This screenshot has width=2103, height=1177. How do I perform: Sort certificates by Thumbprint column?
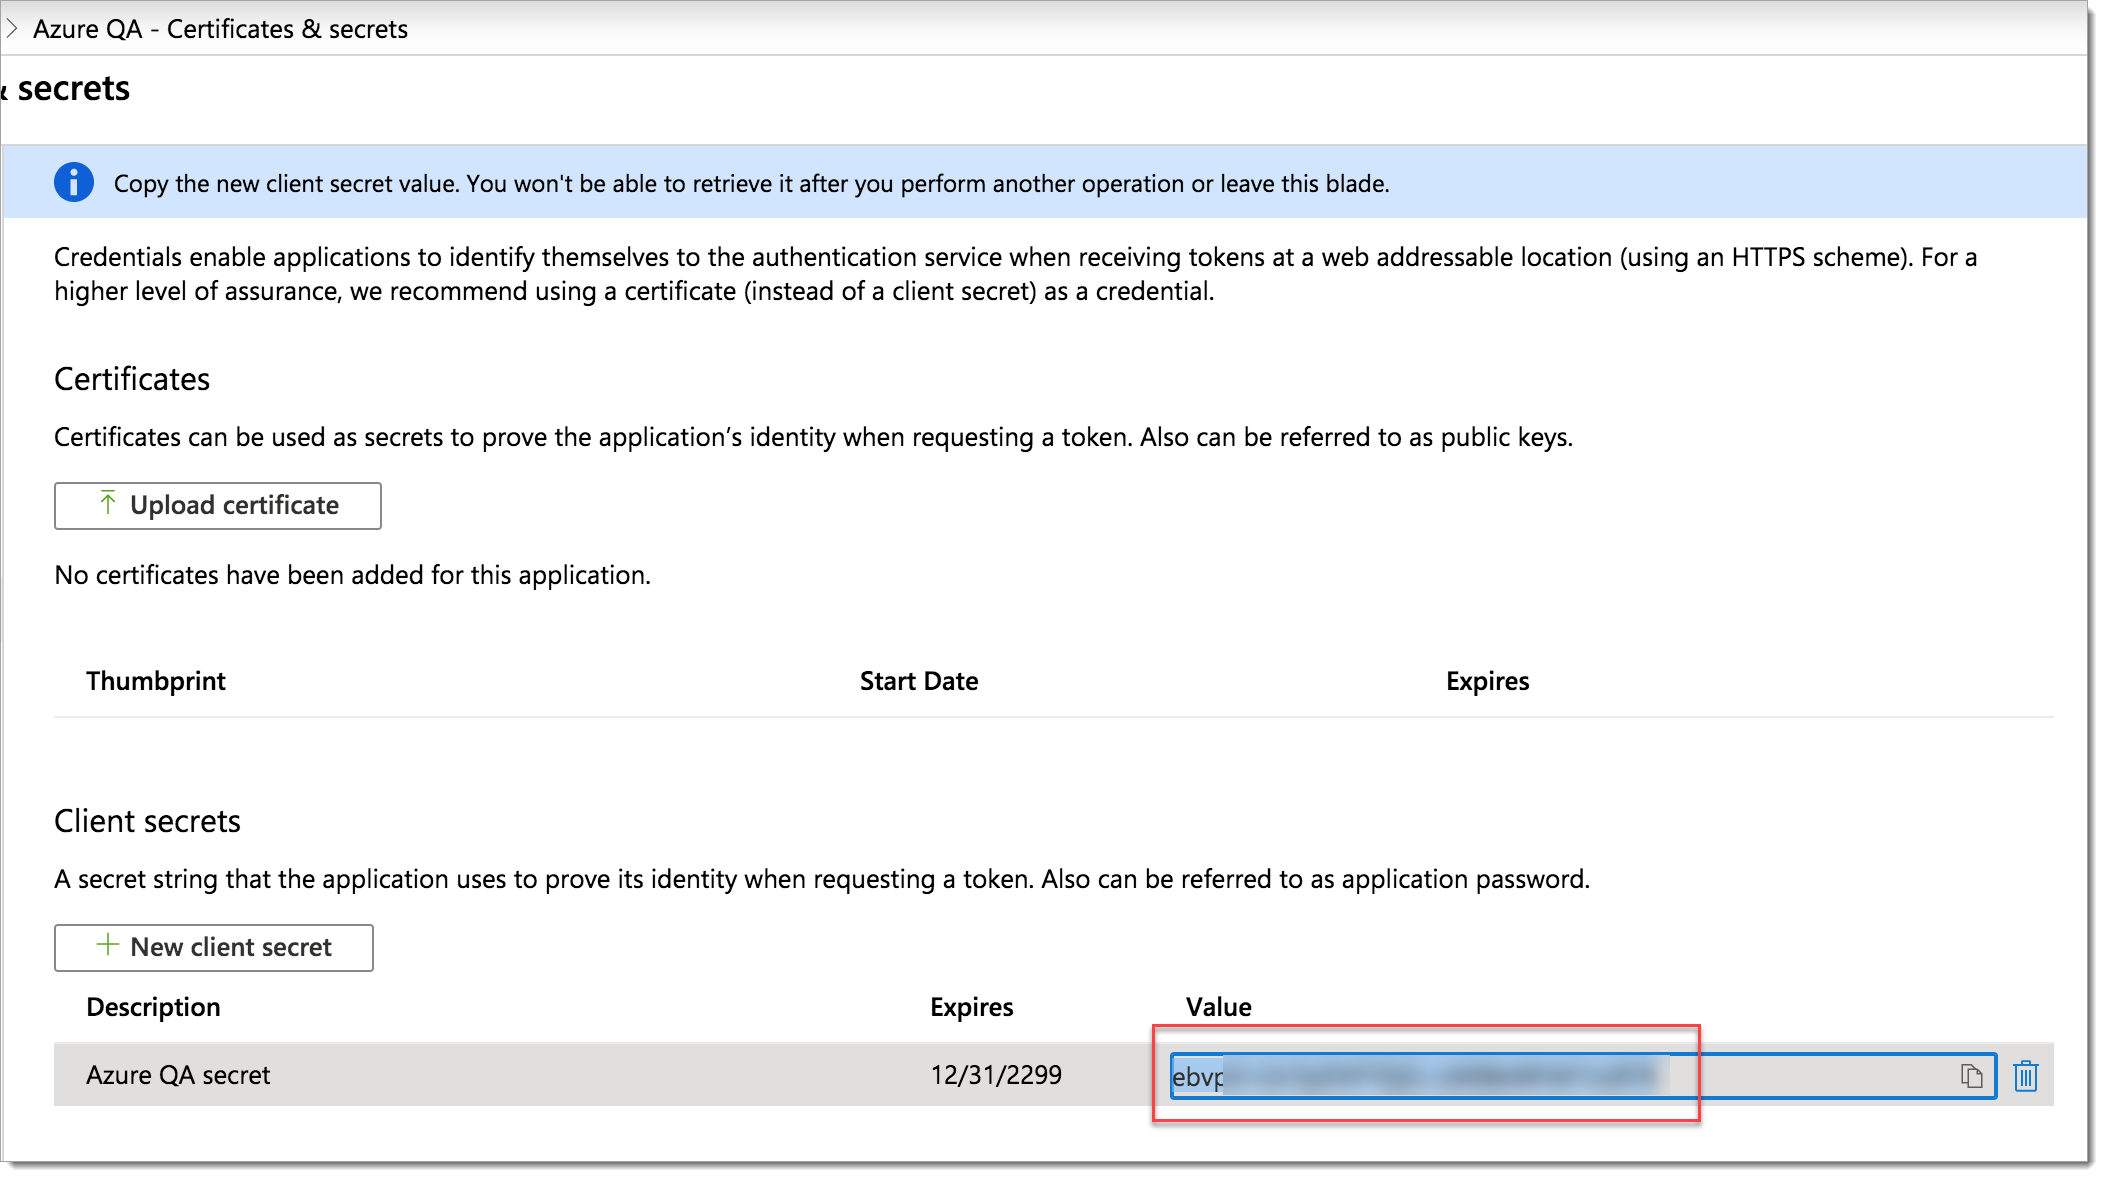156,681
